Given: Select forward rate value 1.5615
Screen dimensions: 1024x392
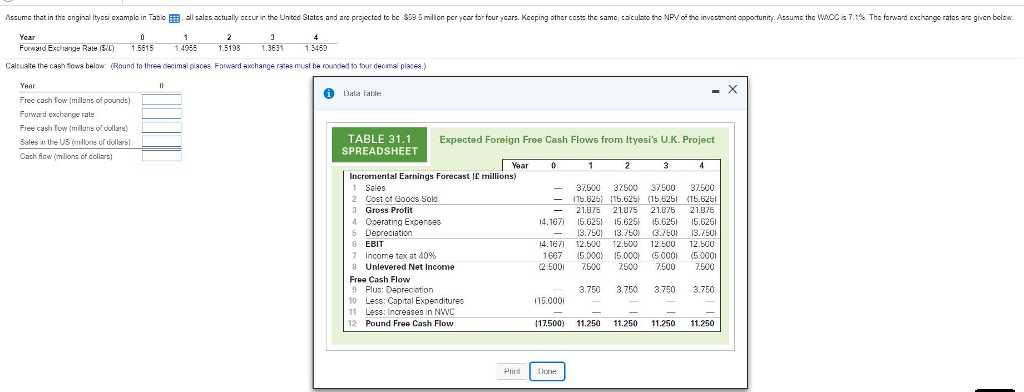Looking at the screenshot, I should pos(142,48).
